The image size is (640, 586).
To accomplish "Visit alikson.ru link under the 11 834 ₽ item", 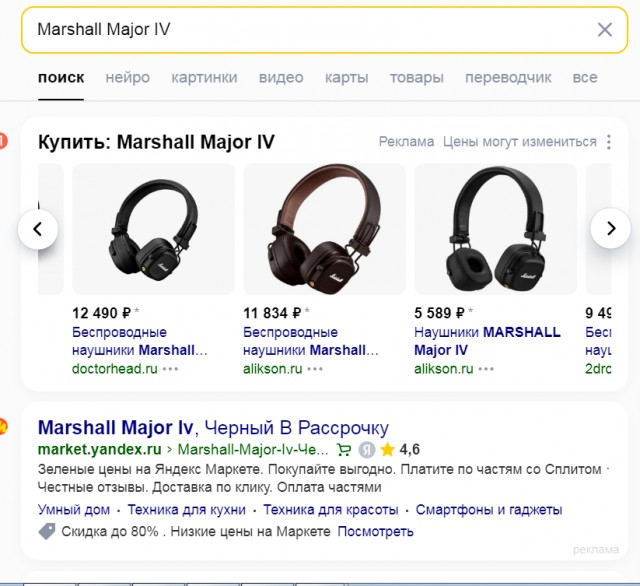I will 273,369.
